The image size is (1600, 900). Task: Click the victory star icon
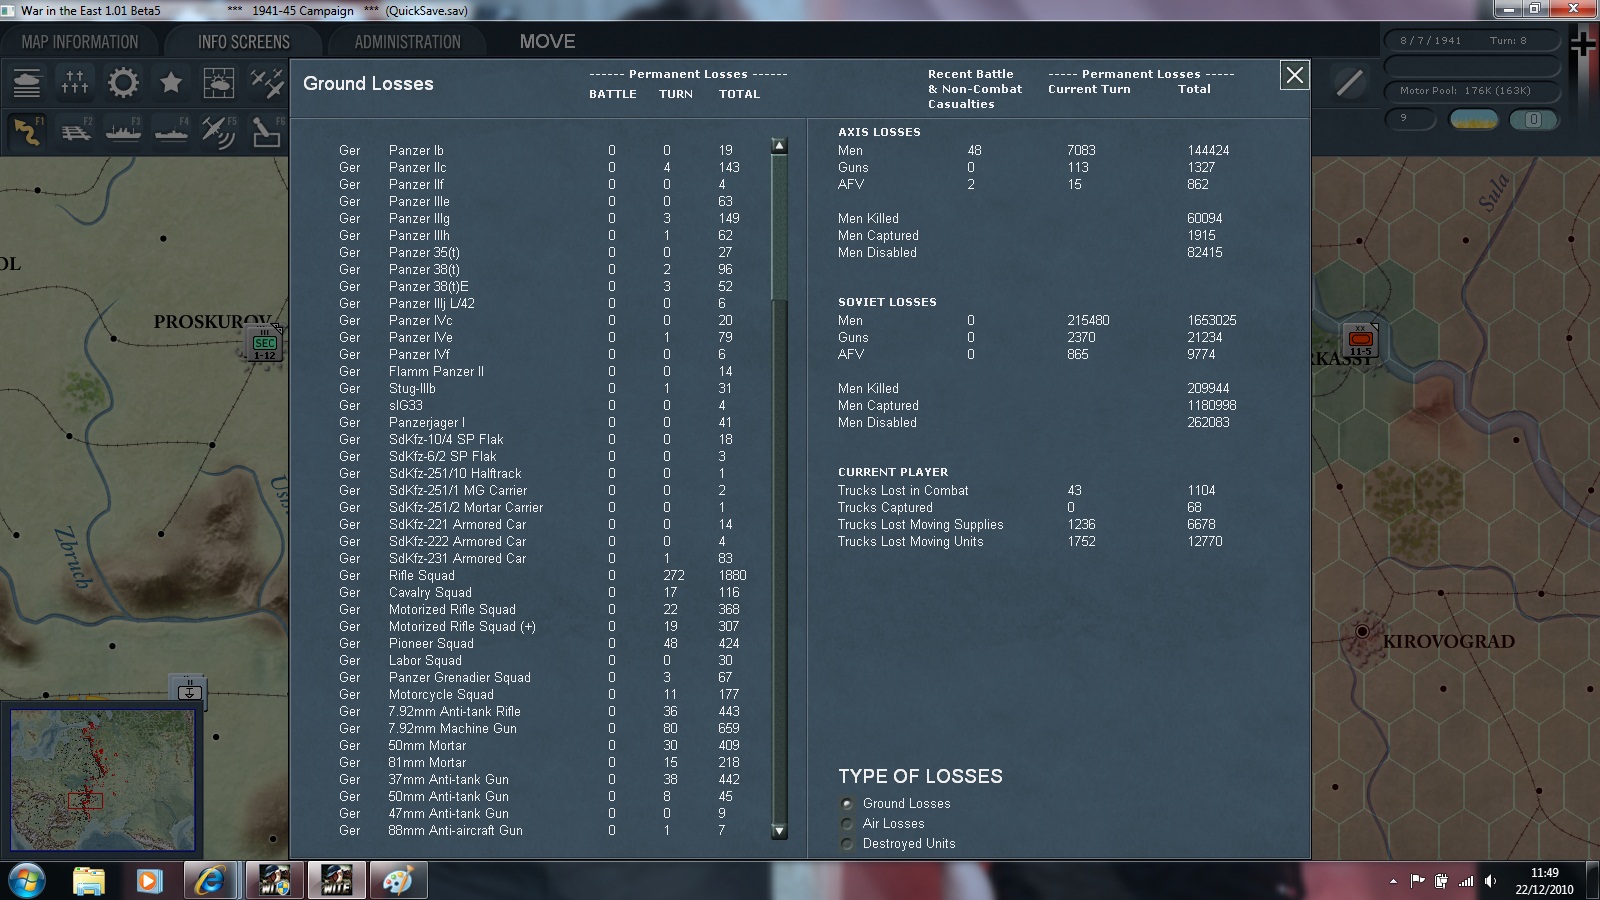click(x=171, y=83)
